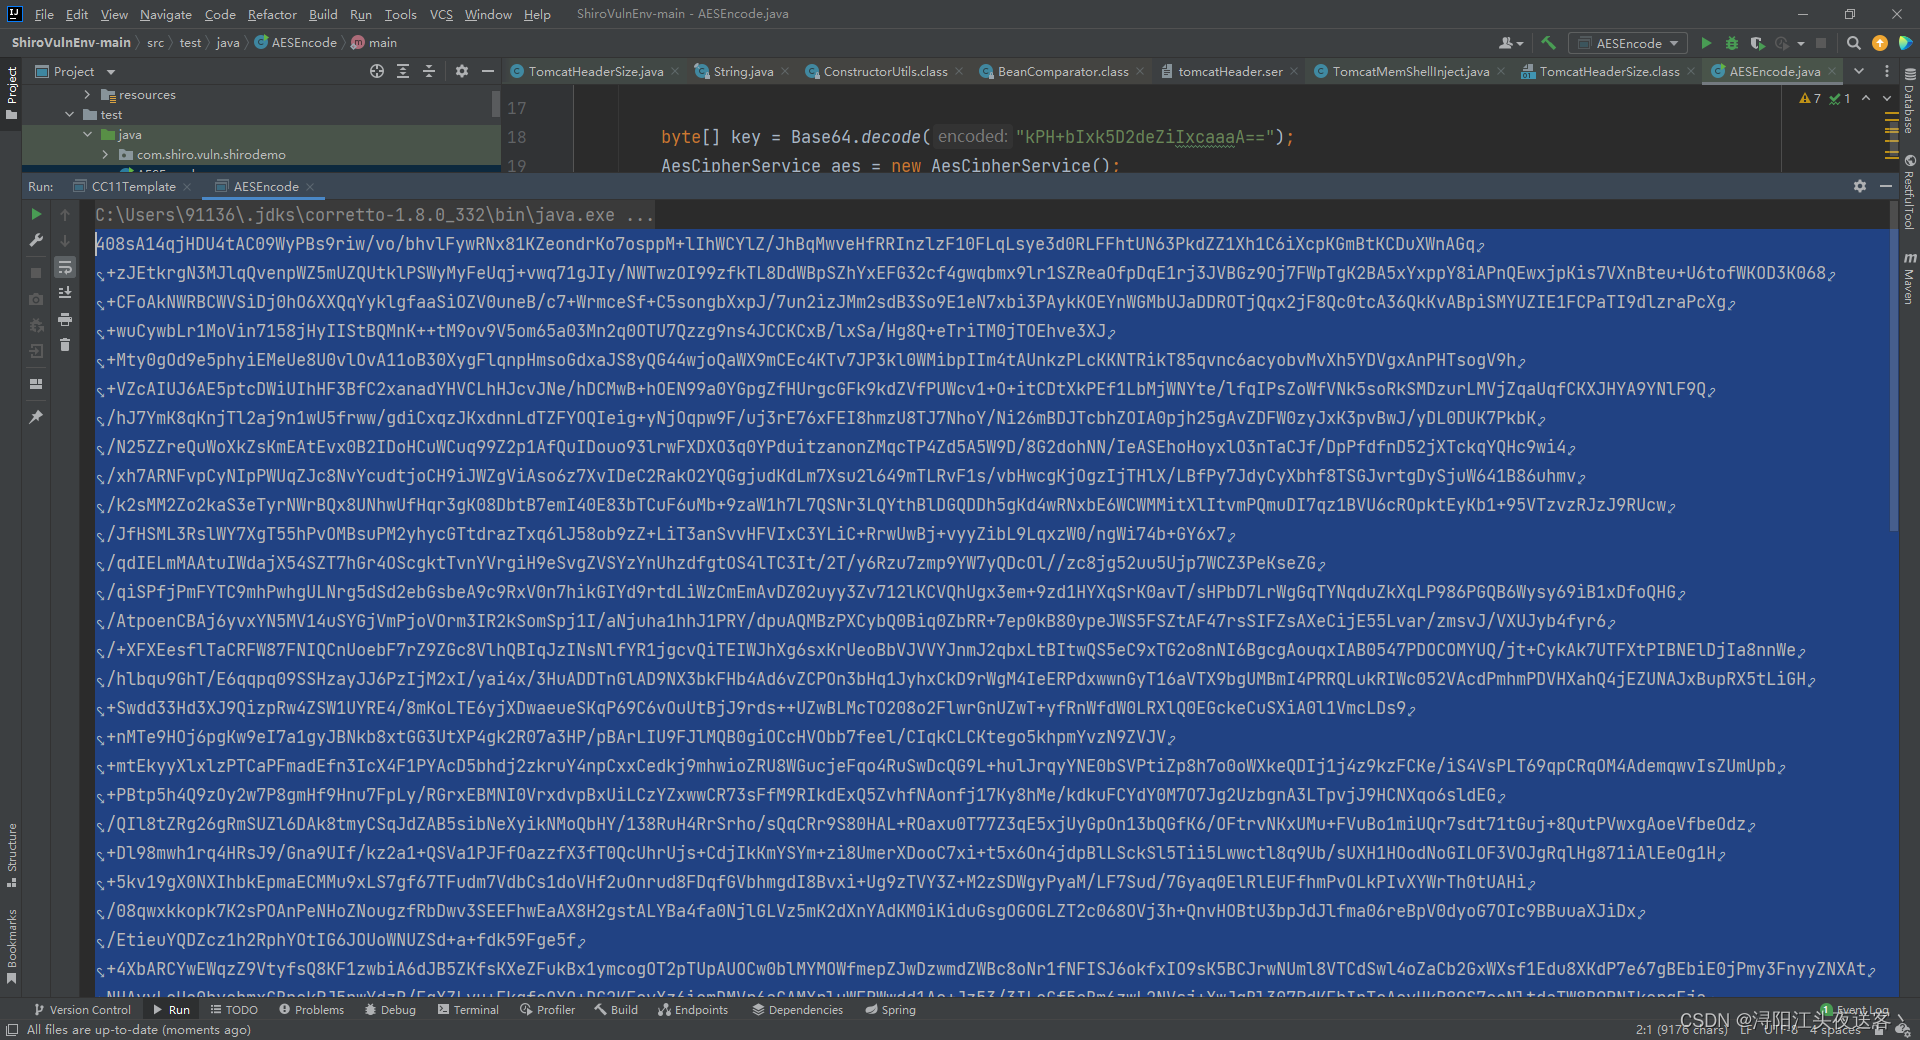Image resolution: width=1920 pixels, height=1040 pixels.
Task: Open the AESEncode run configuration dropdown
Action: [1627, 43]
